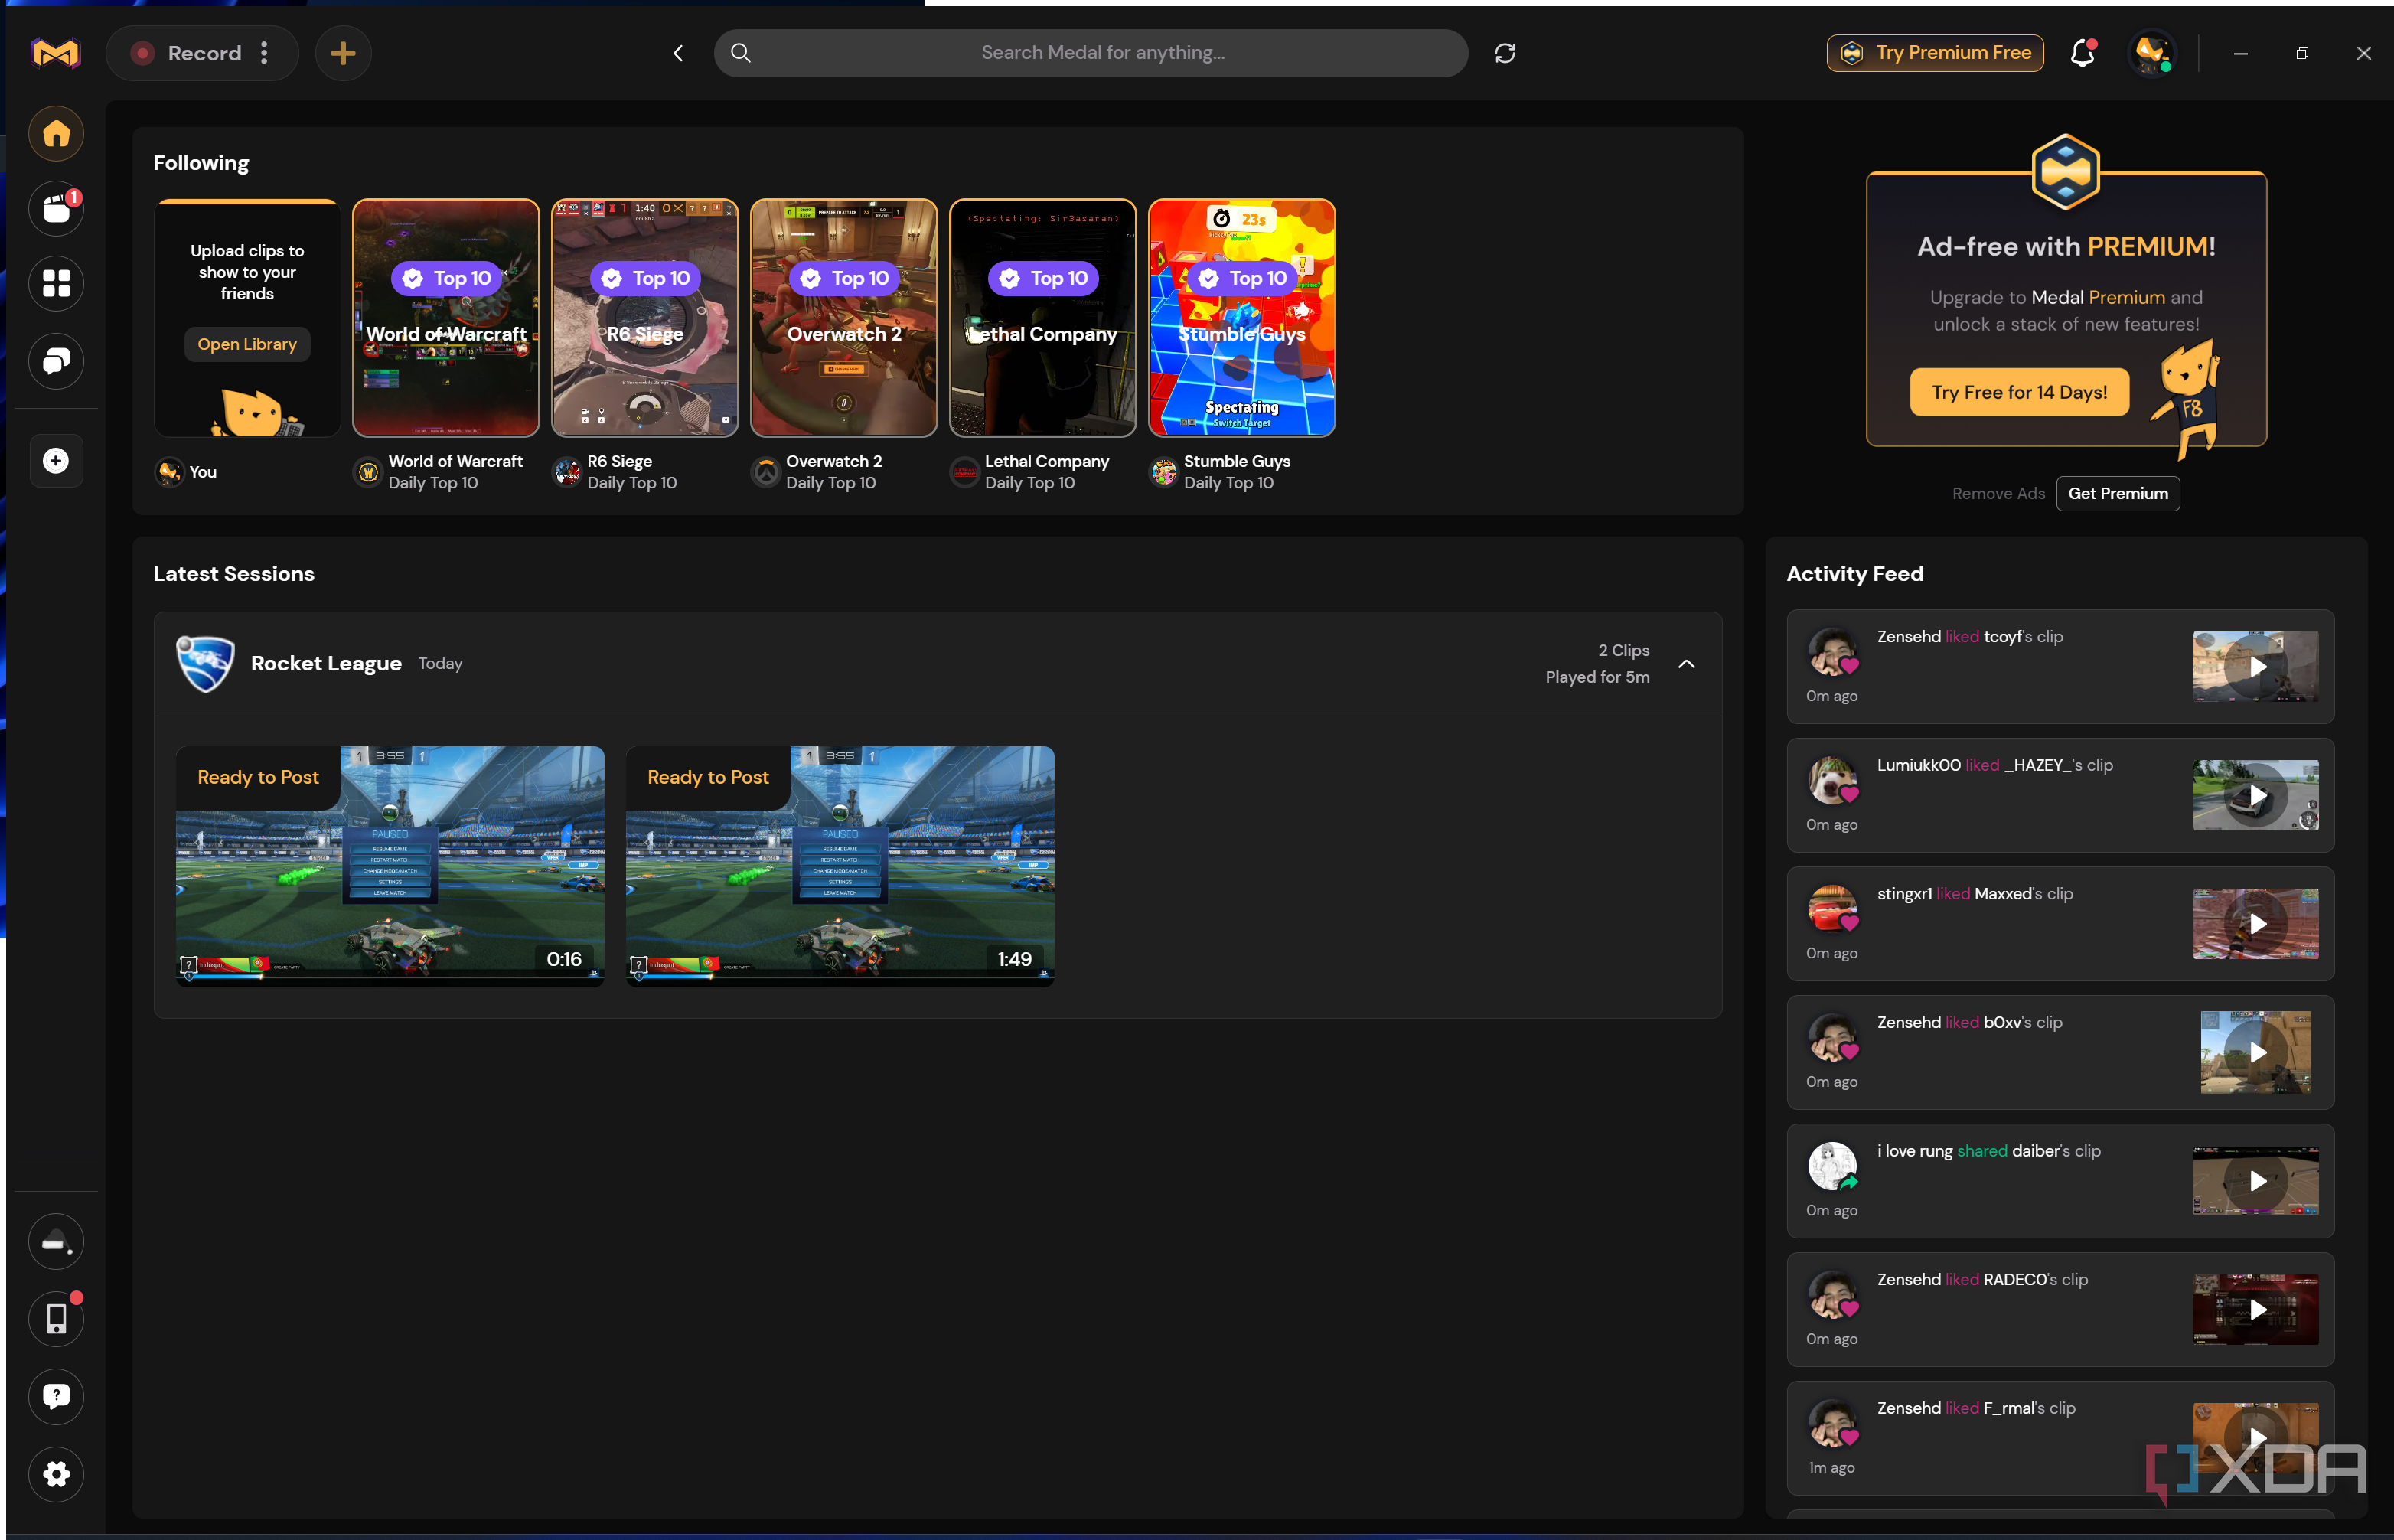Click Zensehd's avatar beside tcoyf's clip
Viewport: 2394px width, 1540px height.
point(1832,652)
